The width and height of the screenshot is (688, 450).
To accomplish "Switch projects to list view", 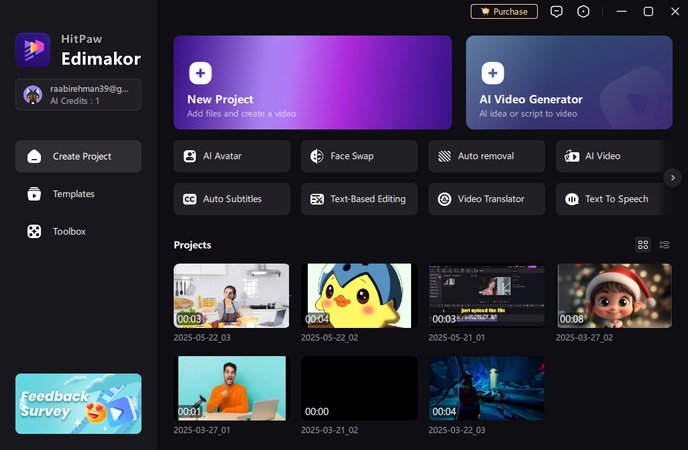I will coord(665,245).
